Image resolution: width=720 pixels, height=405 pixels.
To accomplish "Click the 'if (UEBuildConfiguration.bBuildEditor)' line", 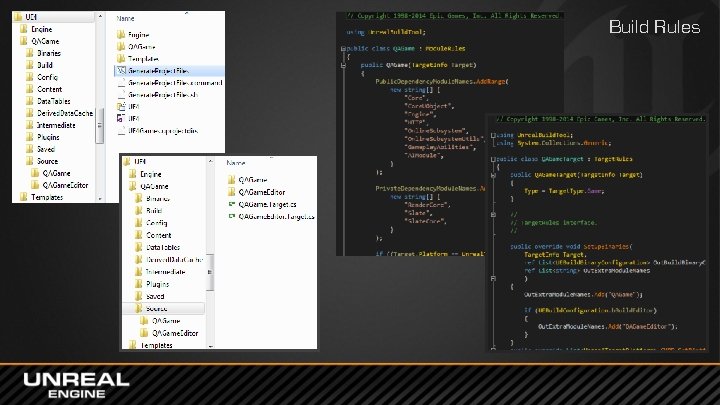I will click(591, 310).
